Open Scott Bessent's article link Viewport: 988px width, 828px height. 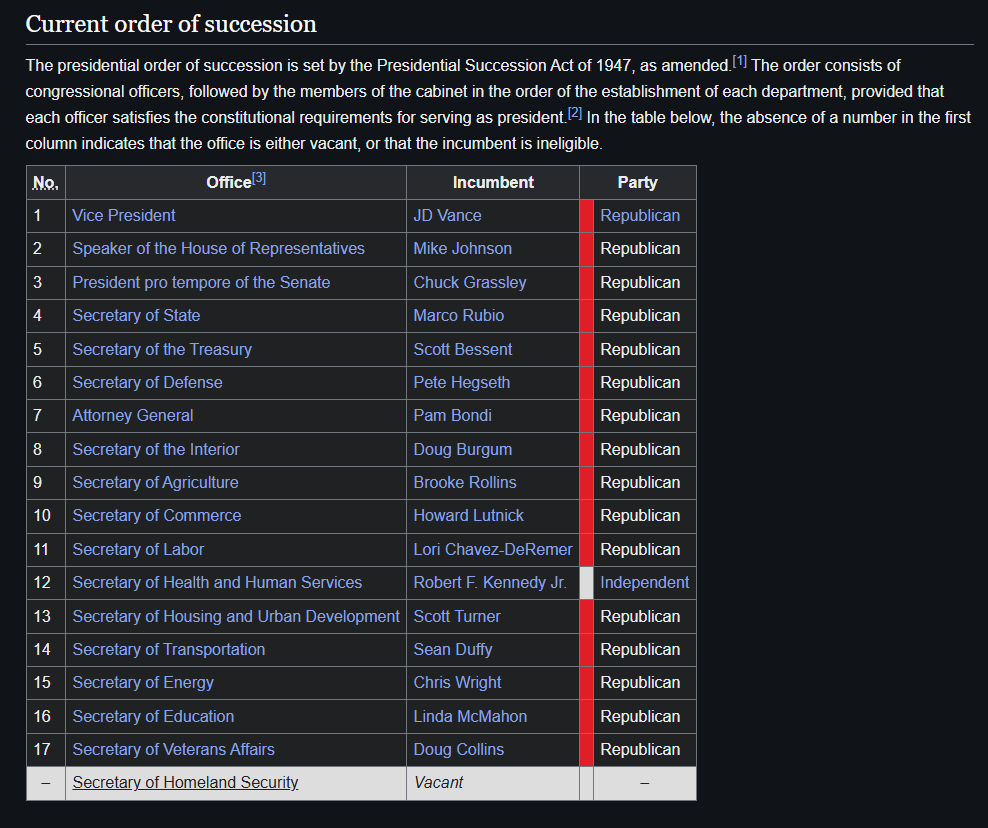pos(462,349)
